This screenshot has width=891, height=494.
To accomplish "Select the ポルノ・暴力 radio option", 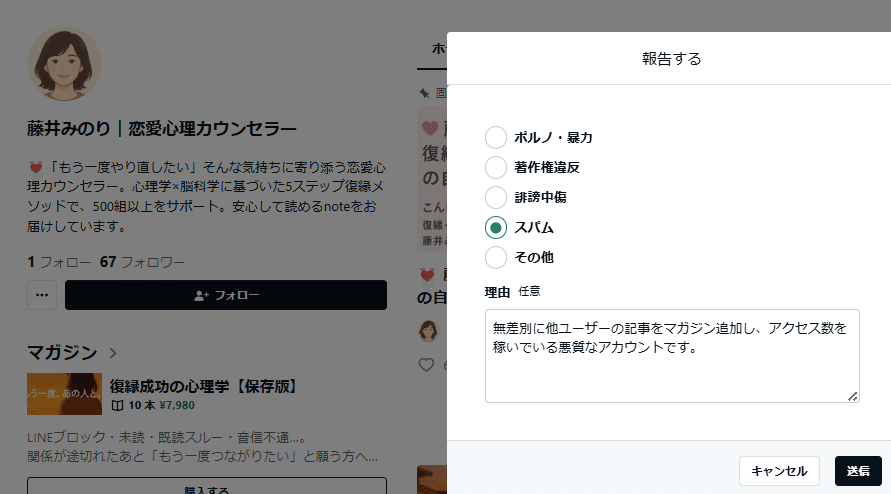I will [496, 138].
